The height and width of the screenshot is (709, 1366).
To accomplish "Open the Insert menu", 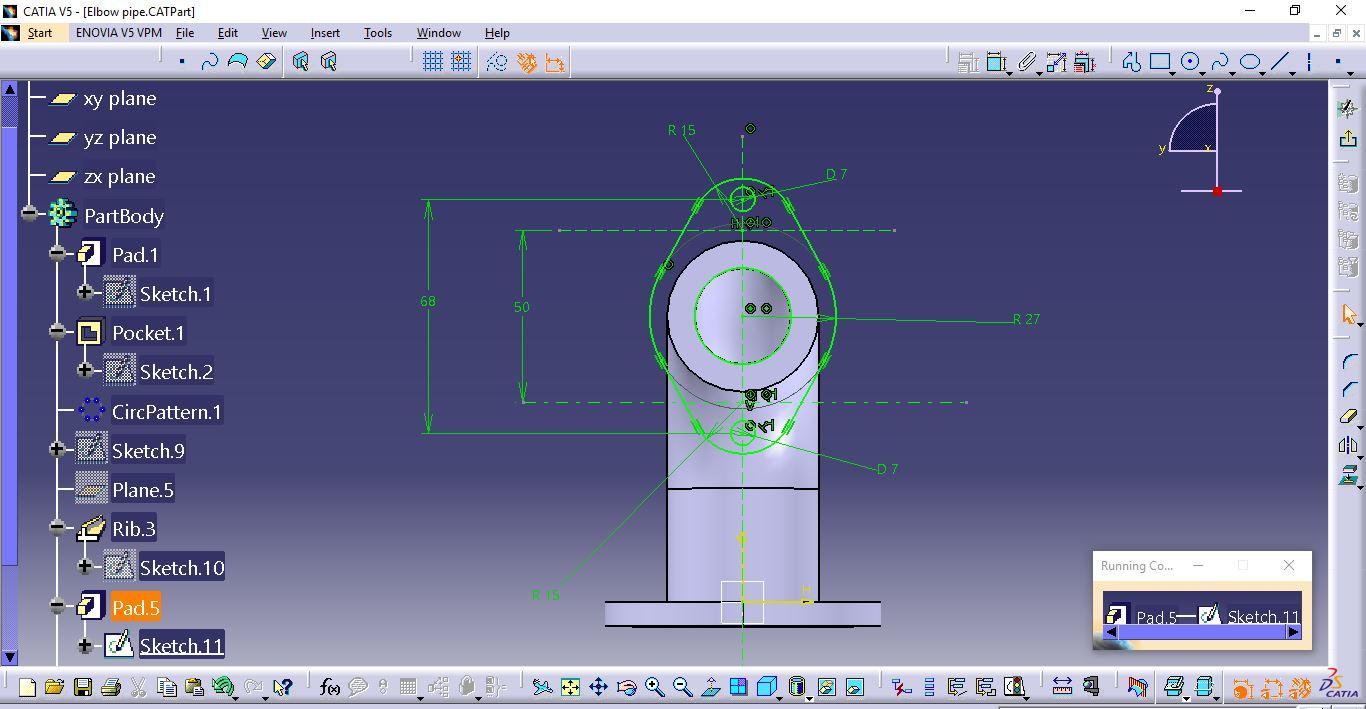I will 325,33.
